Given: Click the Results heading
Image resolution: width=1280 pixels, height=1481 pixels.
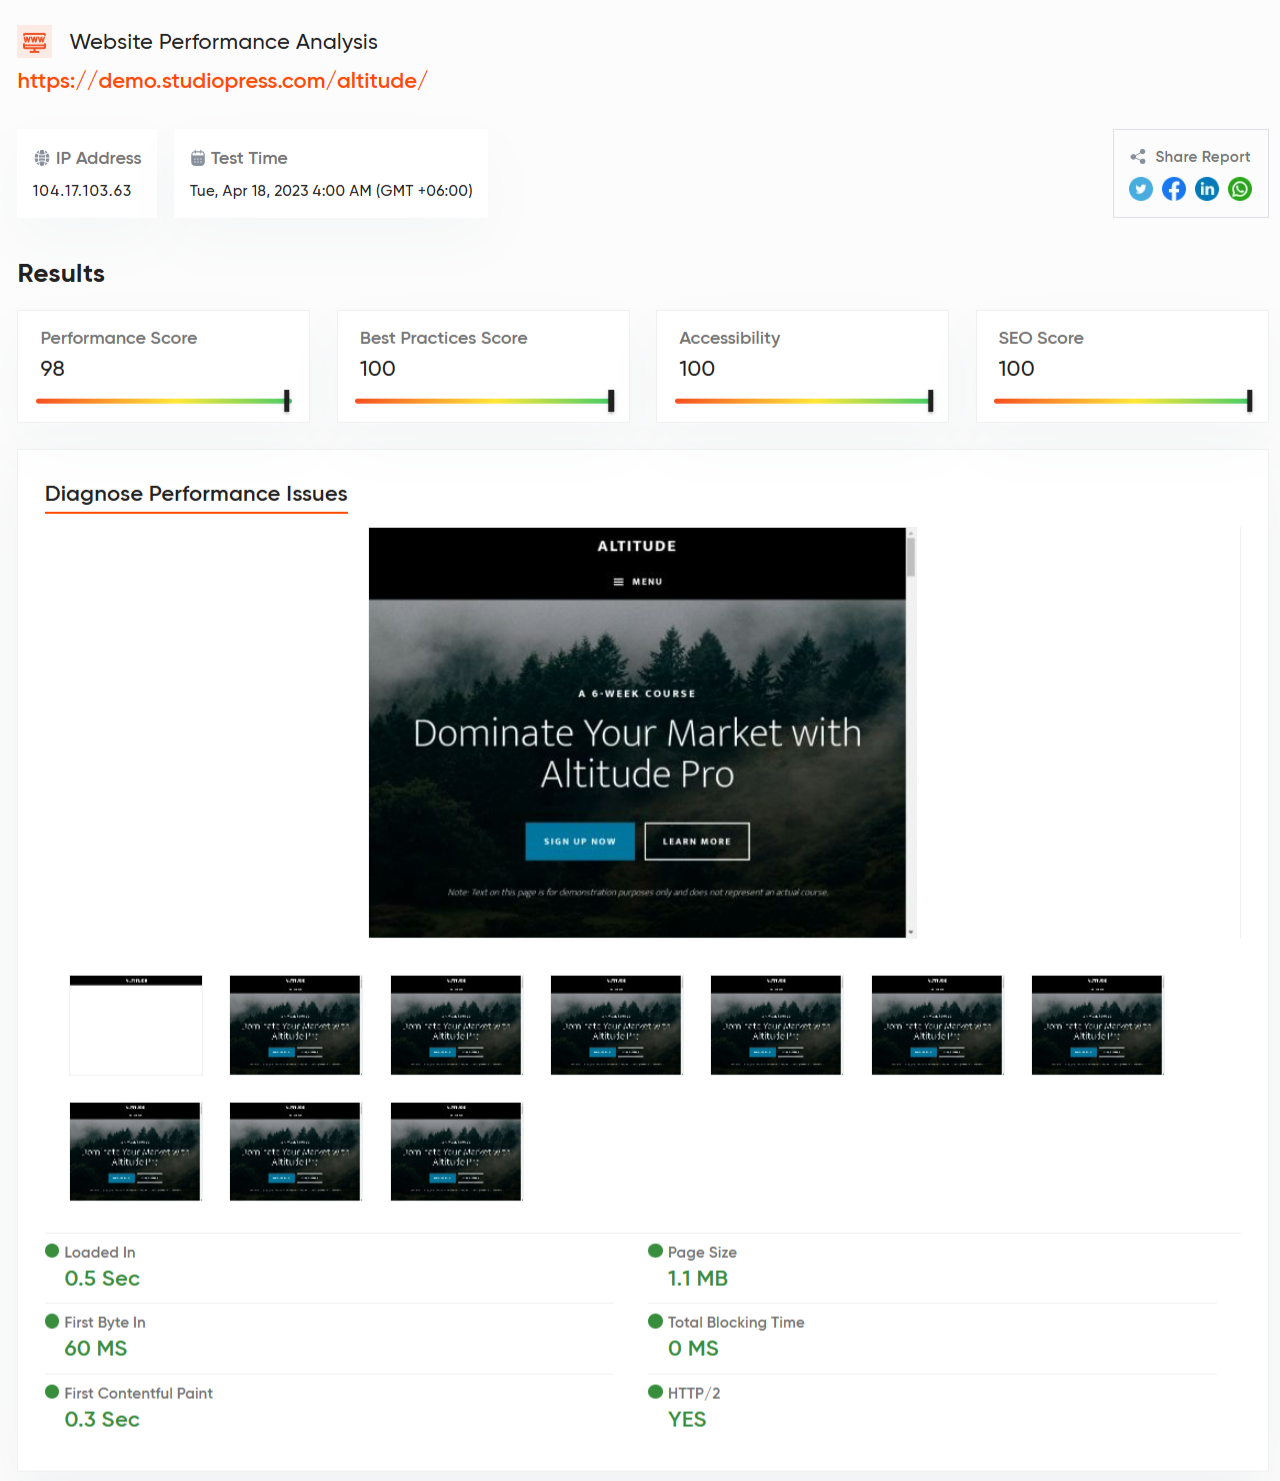Looking at the screenshot, I should pos(61,274).
